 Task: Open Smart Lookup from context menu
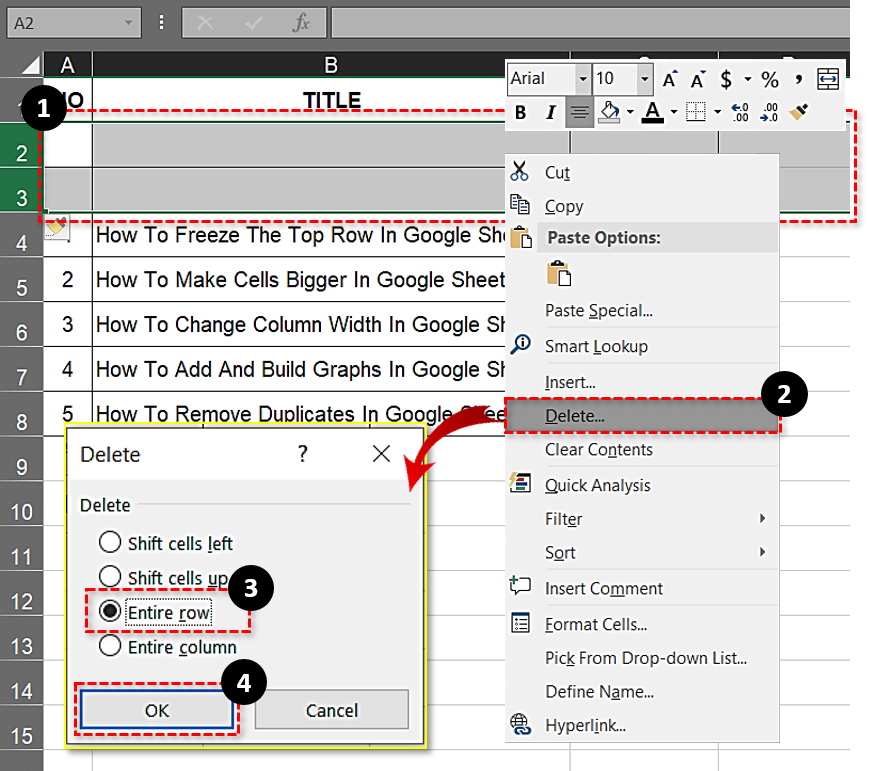642,346
